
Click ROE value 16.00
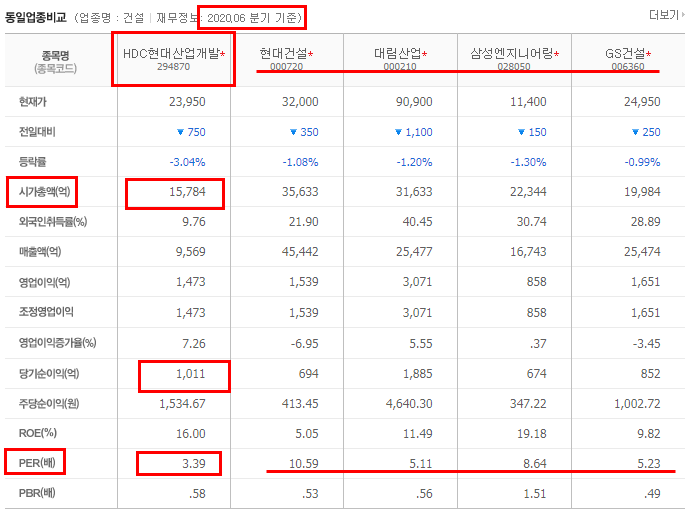[x=191, y=434]
